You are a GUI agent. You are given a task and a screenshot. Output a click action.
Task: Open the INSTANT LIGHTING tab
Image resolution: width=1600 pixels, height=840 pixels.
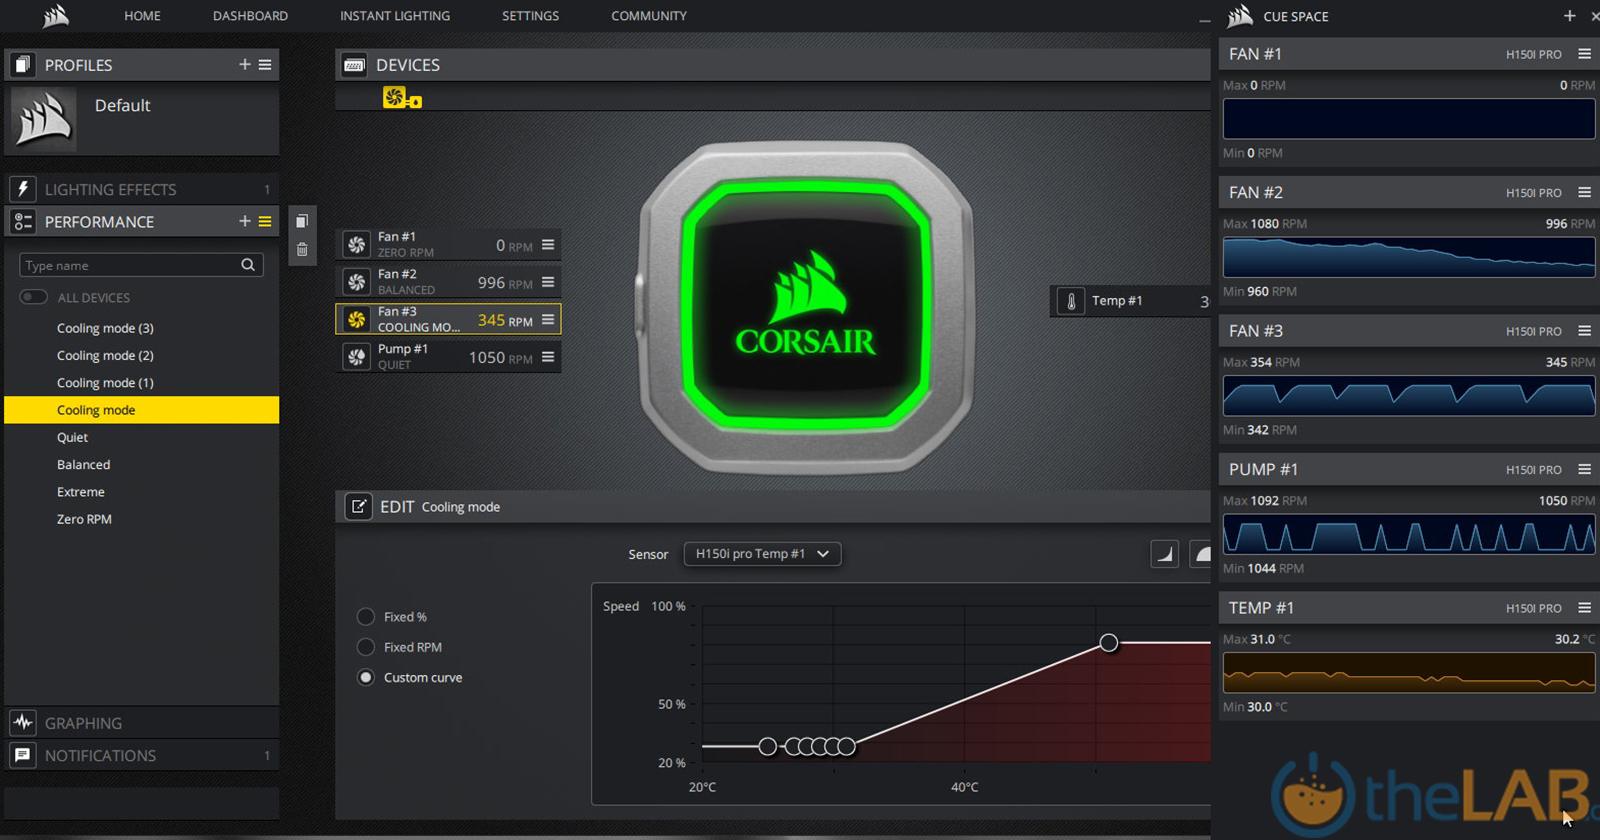click(x=395, y=16)
